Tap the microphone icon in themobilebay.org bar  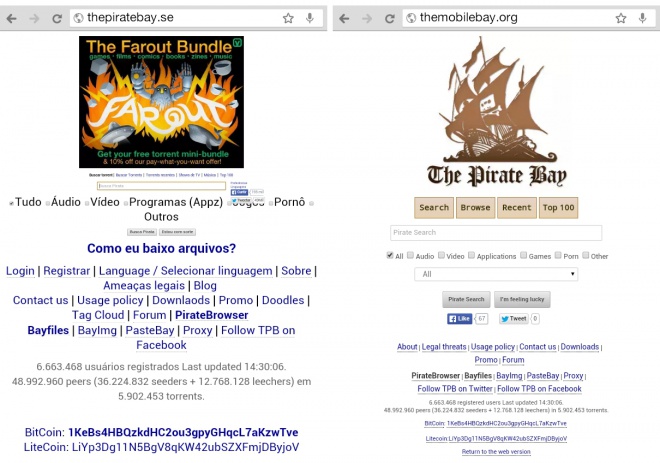tap(642, 18)
